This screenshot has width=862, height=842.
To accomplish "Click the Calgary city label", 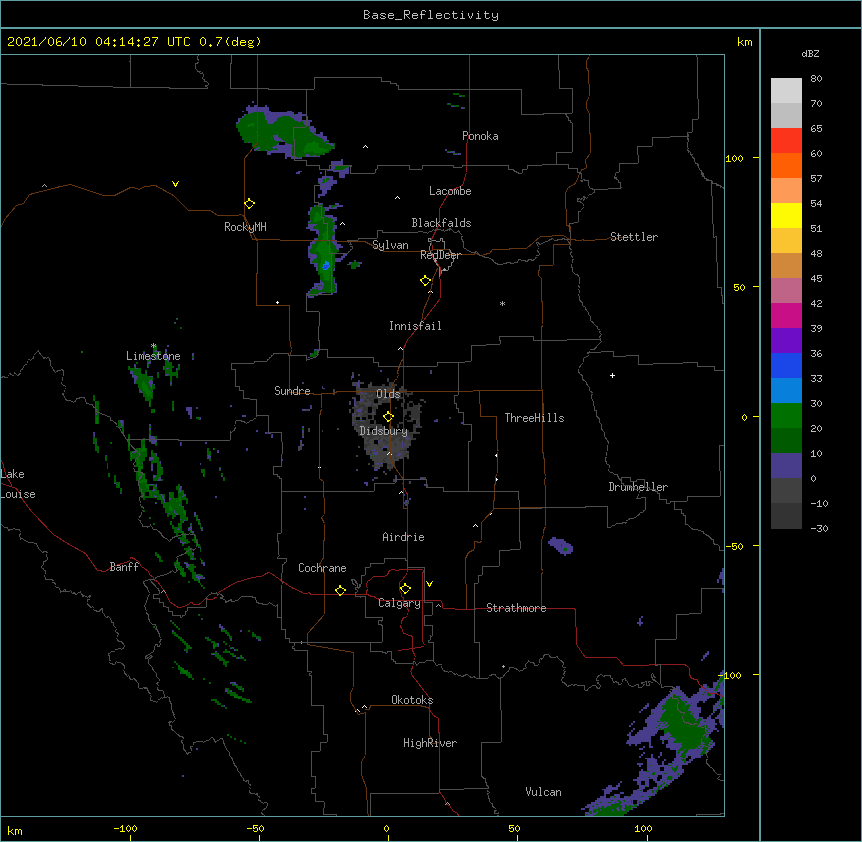I will (399, 603).
